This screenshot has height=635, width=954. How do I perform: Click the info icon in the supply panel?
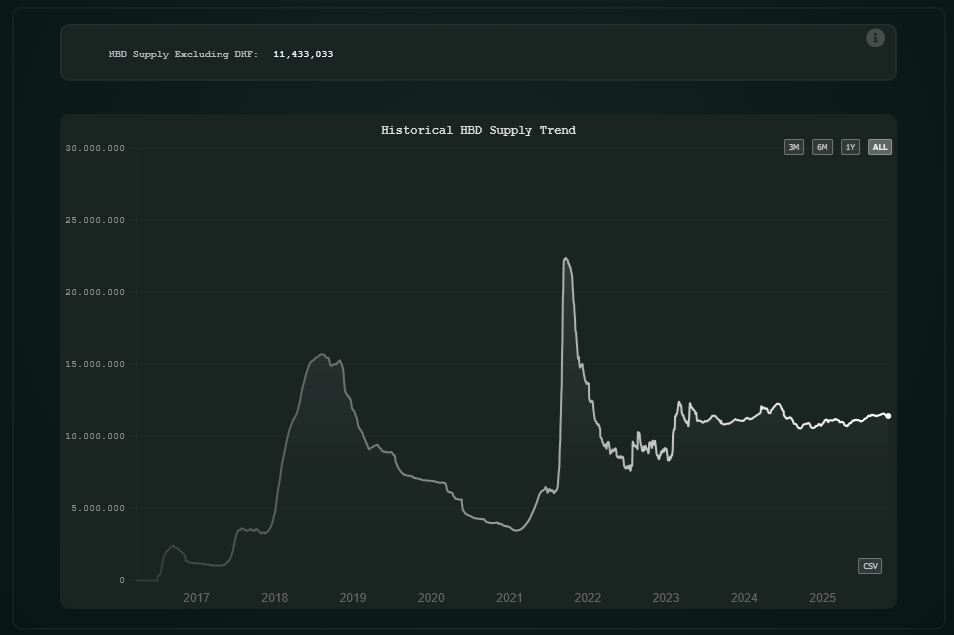pos(875,38)
